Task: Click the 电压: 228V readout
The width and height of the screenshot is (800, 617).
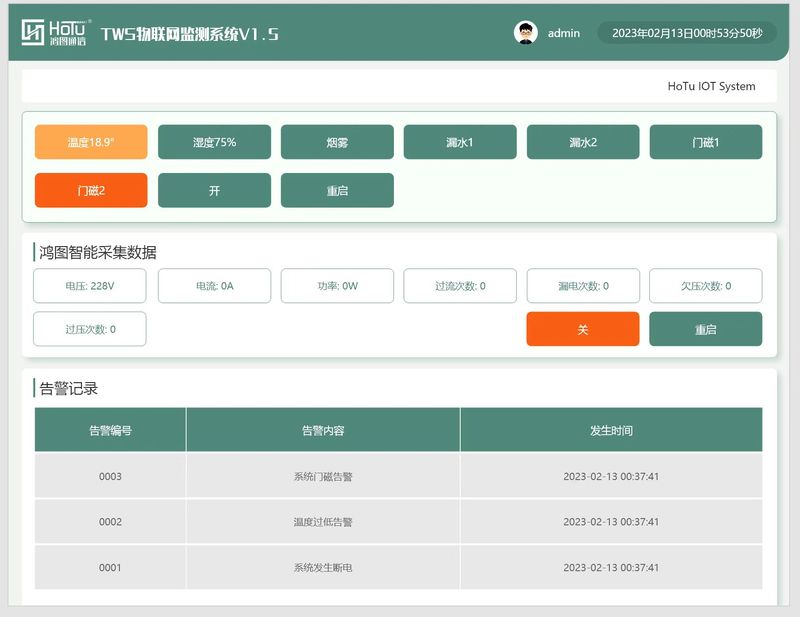Action: point(90,286)
